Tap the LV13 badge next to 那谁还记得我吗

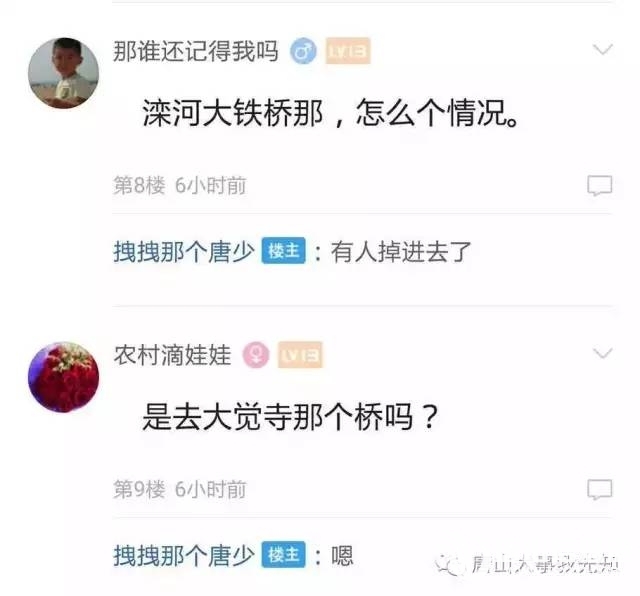tap(348, 51)
